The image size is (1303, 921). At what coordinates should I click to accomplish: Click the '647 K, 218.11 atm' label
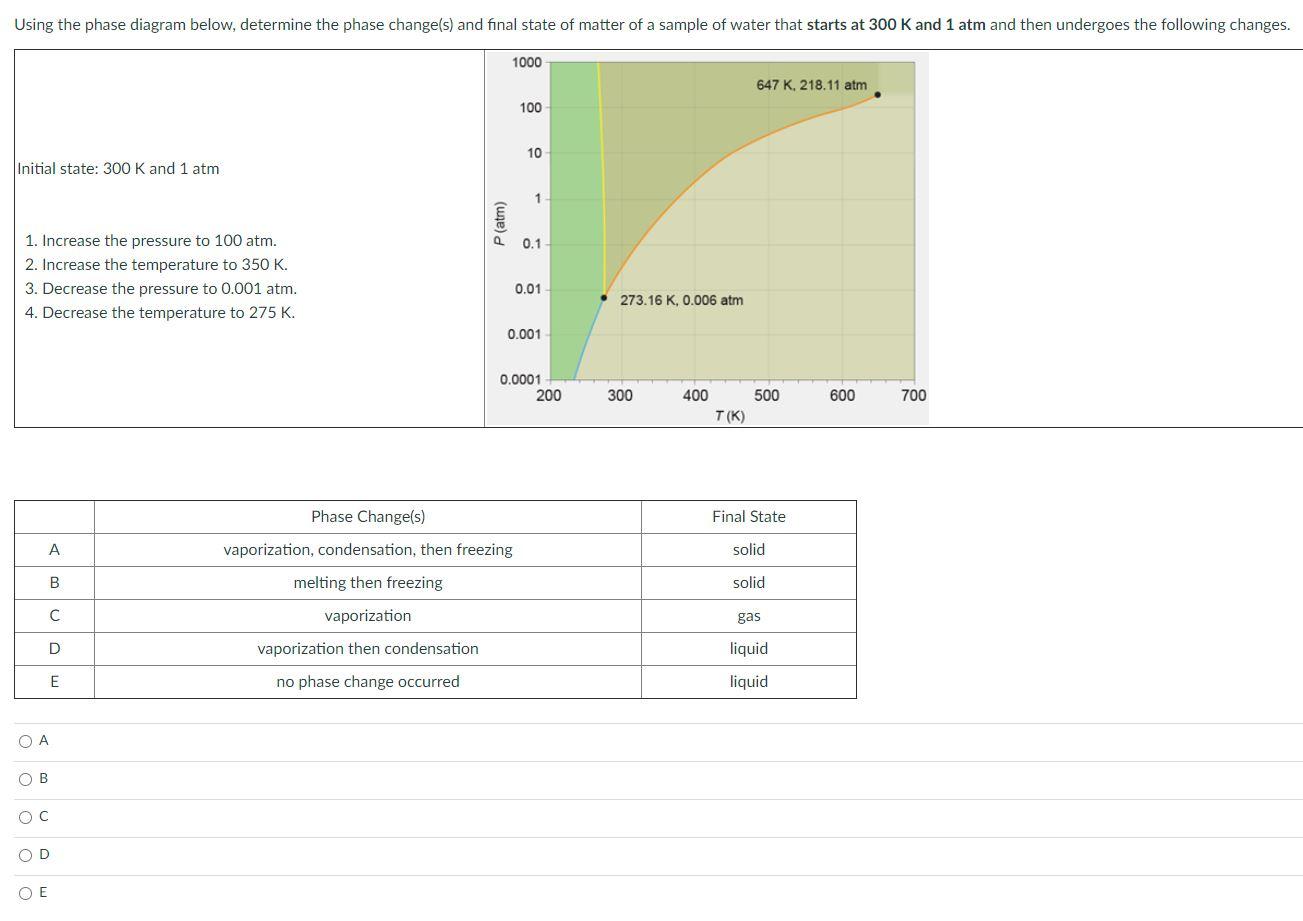pyautogui.click(x=811, y=85)
